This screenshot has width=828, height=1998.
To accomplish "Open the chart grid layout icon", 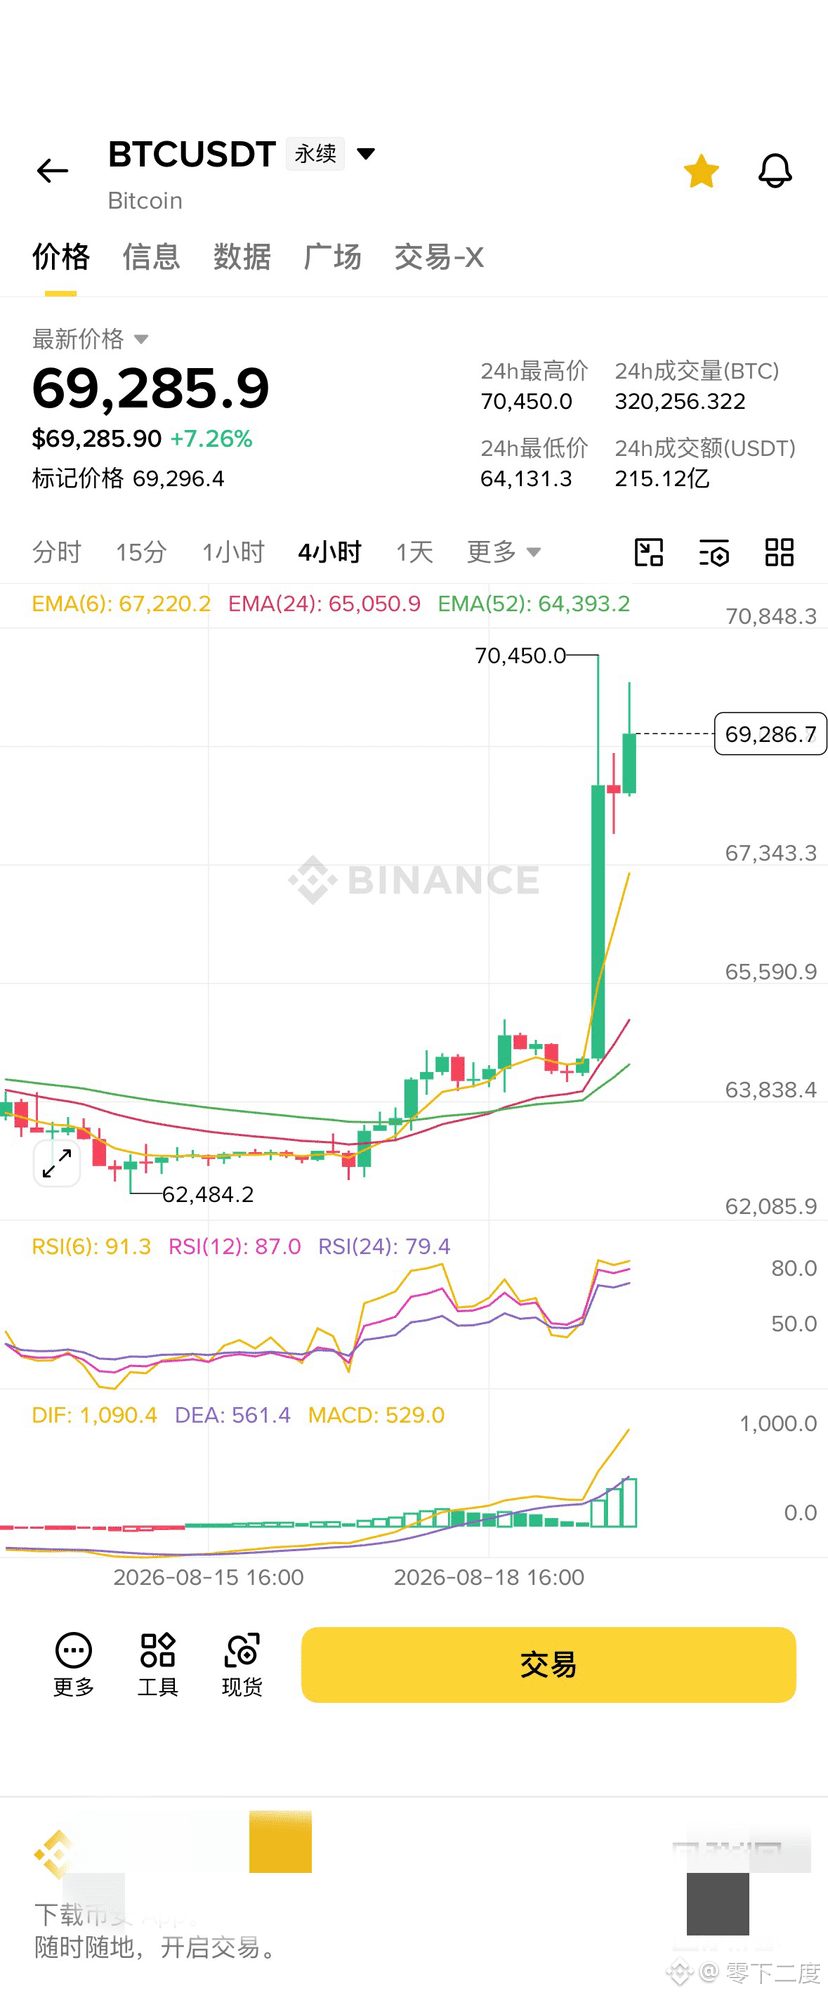I will (779, 552).
